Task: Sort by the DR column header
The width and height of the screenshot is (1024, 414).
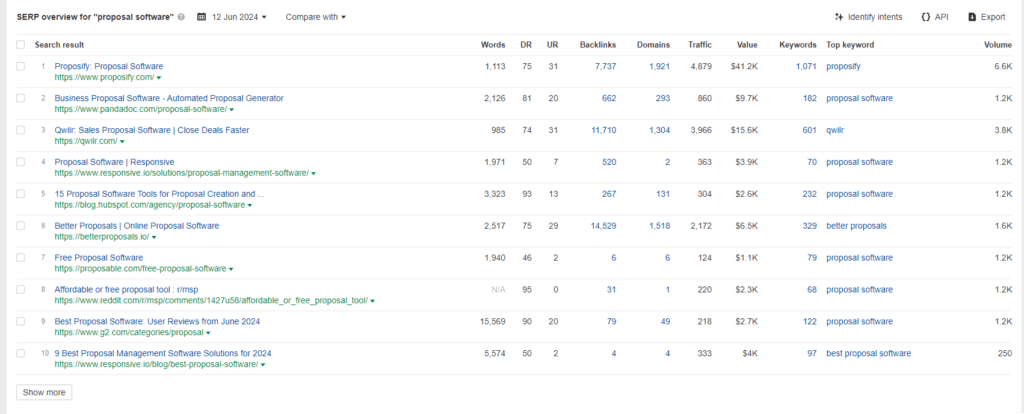Action: click(x=526, y=45)
